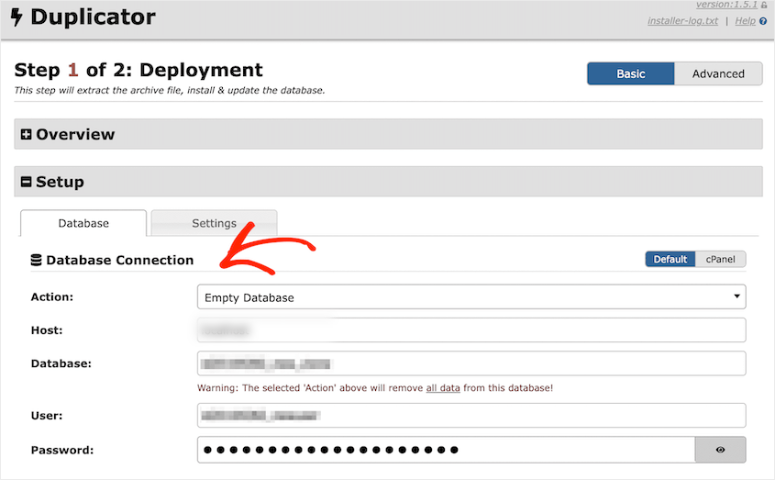Click the database stack icon beside Database Connection
Image resolution: width=775 pixels, height=480 pixels.
tap(36, 260)
